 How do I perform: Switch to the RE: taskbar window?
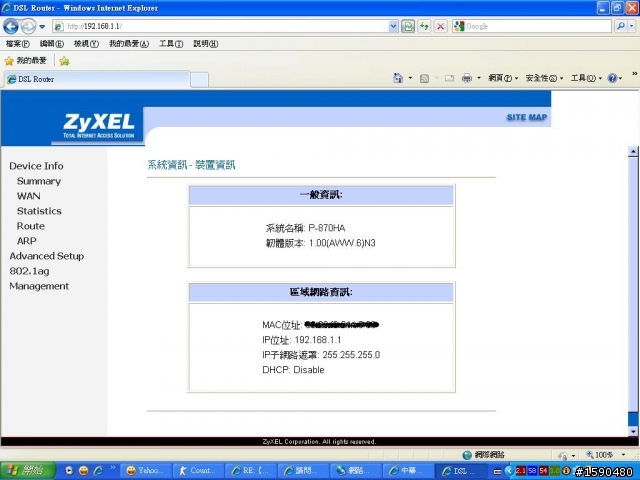(x=250, y=471)
